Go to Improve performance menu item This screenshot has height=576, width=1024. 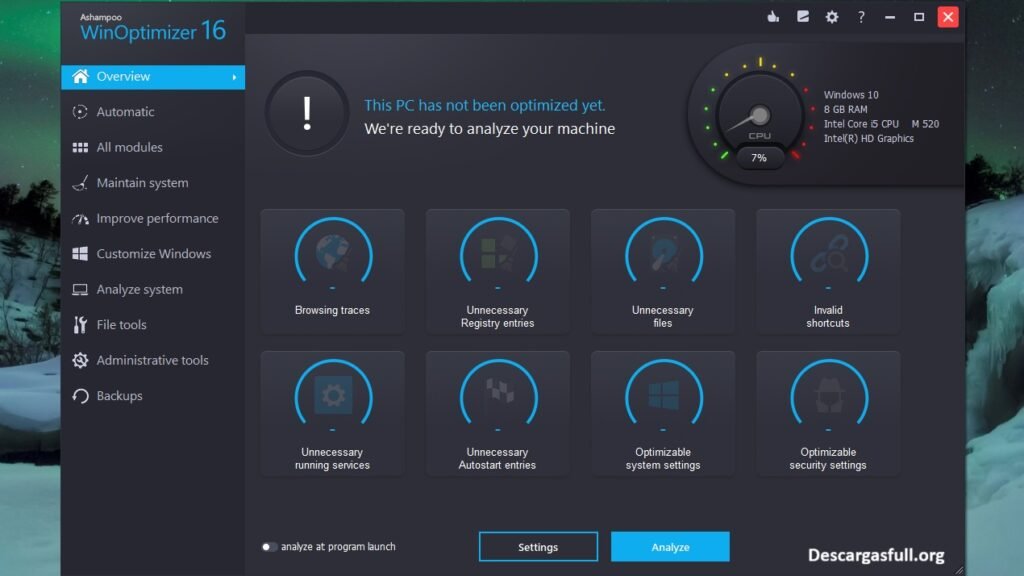click(x=157, y=219)
